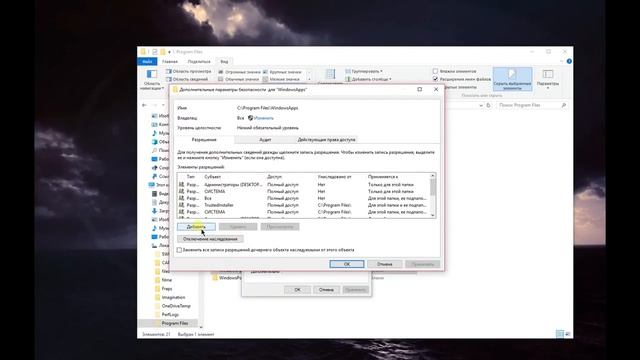Click user icon of TrustedInstaller permission row
This screenshot has height=360, width=640.
coord(181,205)
